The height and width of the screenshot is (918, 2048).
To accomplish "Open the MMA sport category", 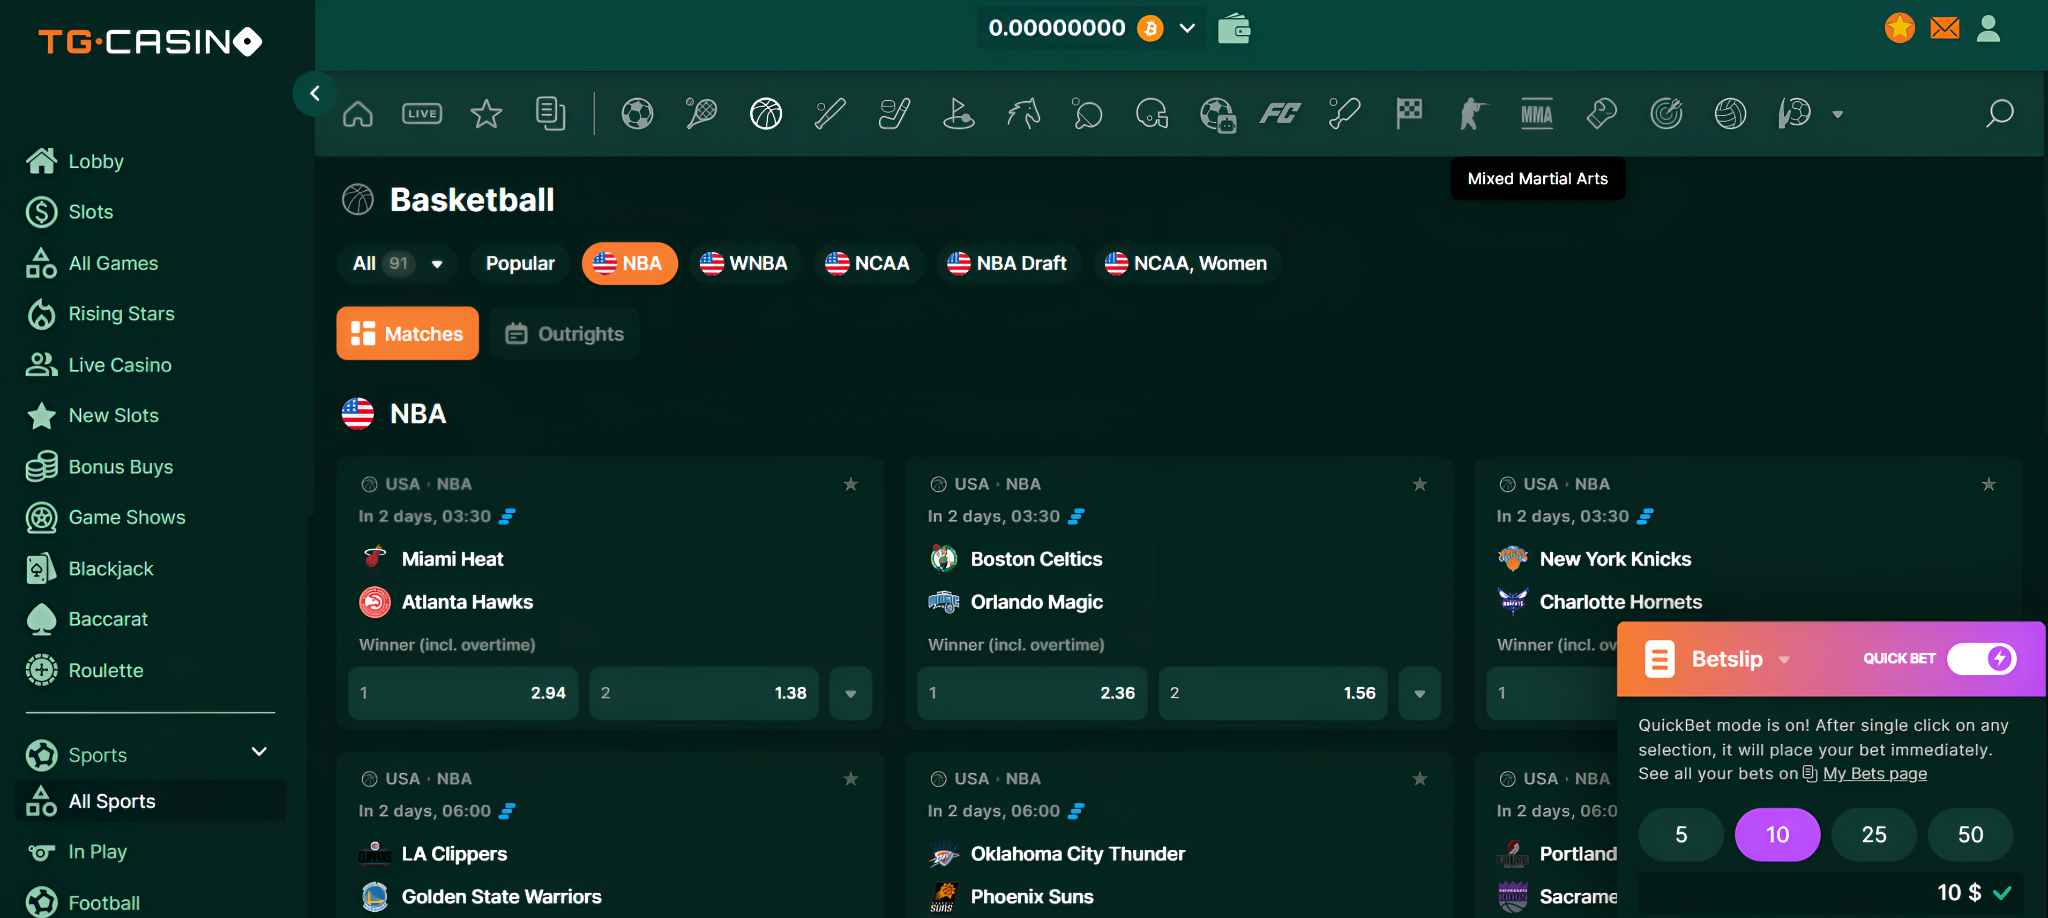I will pos(1536,113).
